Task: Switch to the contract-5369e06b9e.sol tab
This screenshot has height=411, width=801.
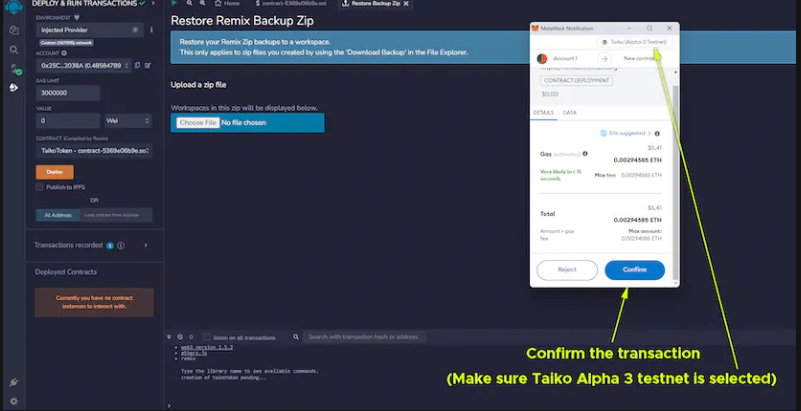Action: tap(291, 4)
